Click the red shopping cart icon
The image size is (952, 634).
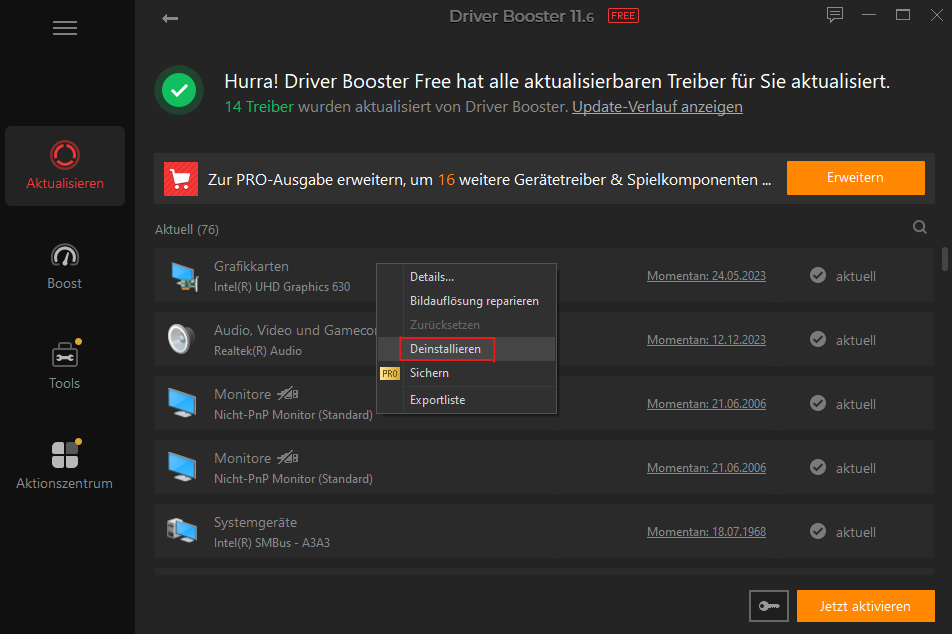181,179
